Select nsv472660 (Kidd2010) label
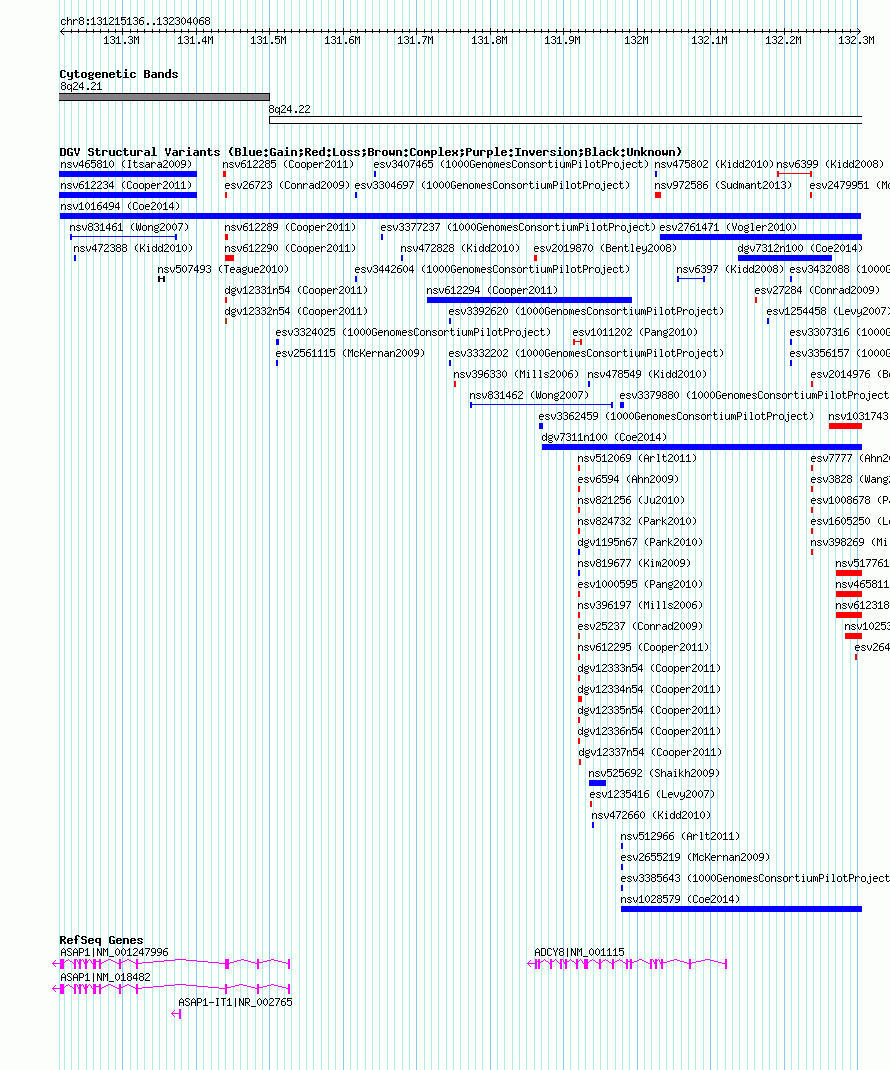This screenshot has height=1070, width=890. [651, 816]
